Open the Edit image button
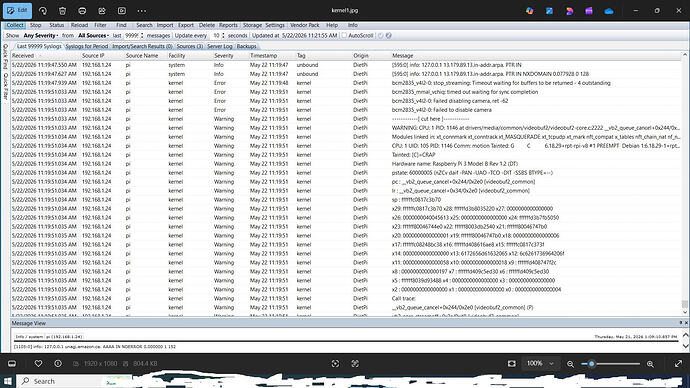 pos(17,11)
